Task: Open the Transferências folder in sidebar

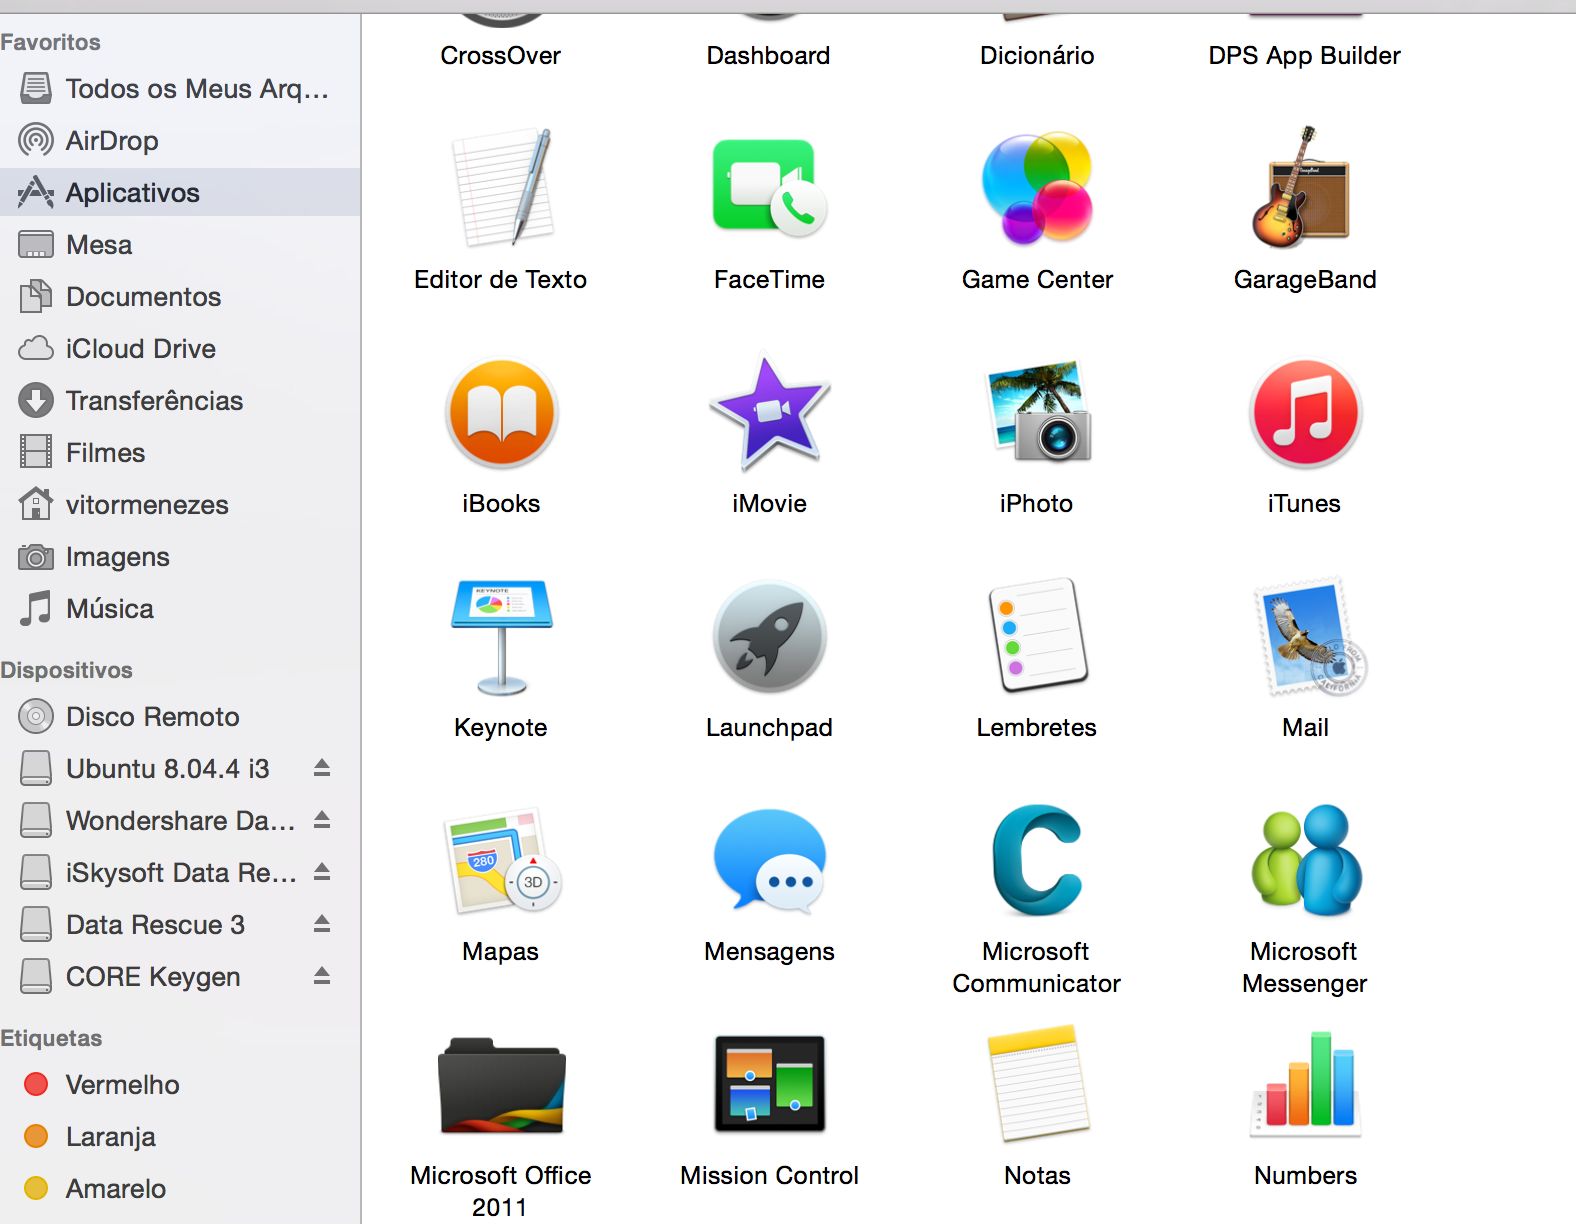Action: [x=154, y=401]
